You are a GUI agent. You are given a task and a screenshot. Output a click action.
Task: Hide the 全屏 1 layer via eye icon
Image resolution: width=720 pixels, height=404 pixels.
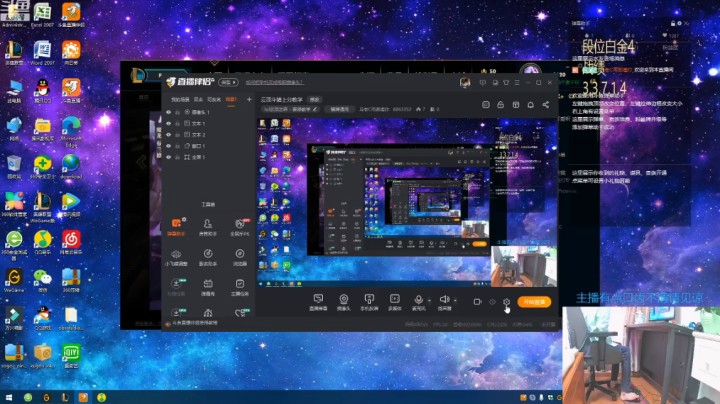click(x=169, y=157)
